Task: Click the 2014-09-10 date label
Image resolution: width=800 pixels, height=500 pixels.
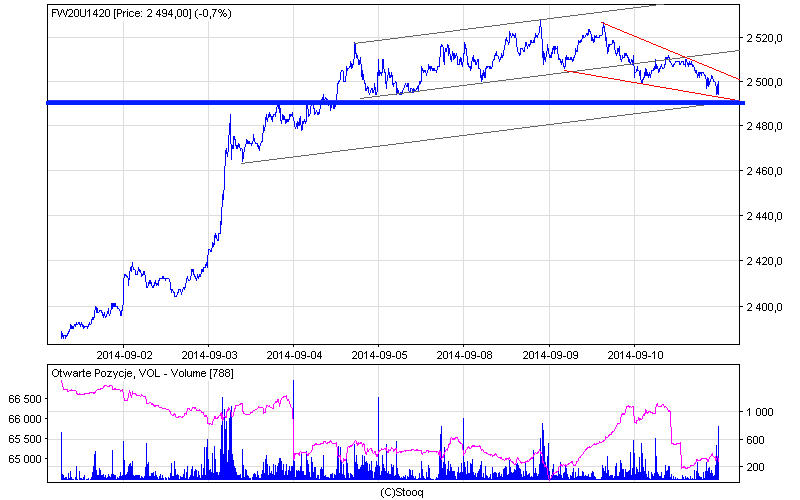Action: pyautogui.click(x=635, y=355)
